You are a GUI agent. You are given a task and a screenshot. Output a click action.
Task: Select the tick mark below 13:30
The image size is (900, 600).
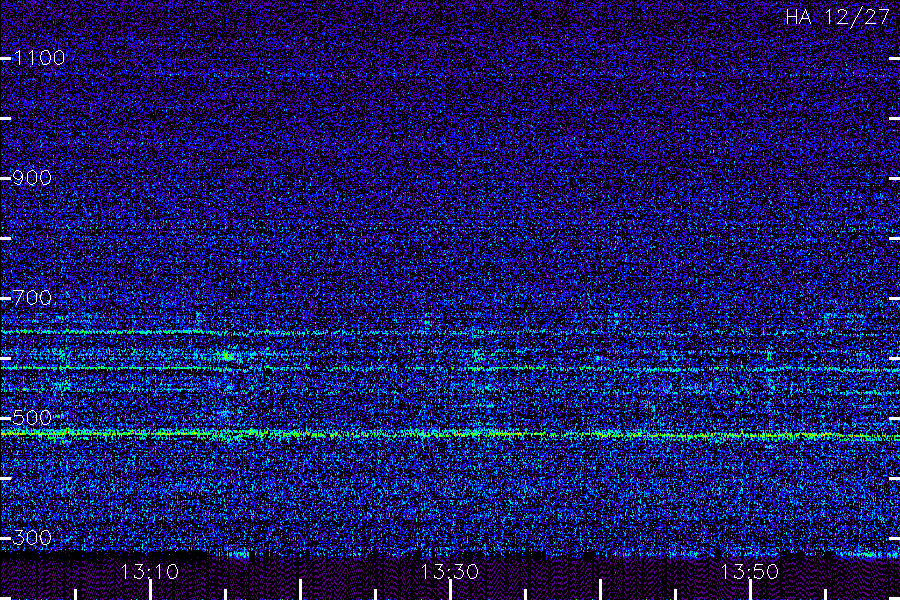(451, 590)
